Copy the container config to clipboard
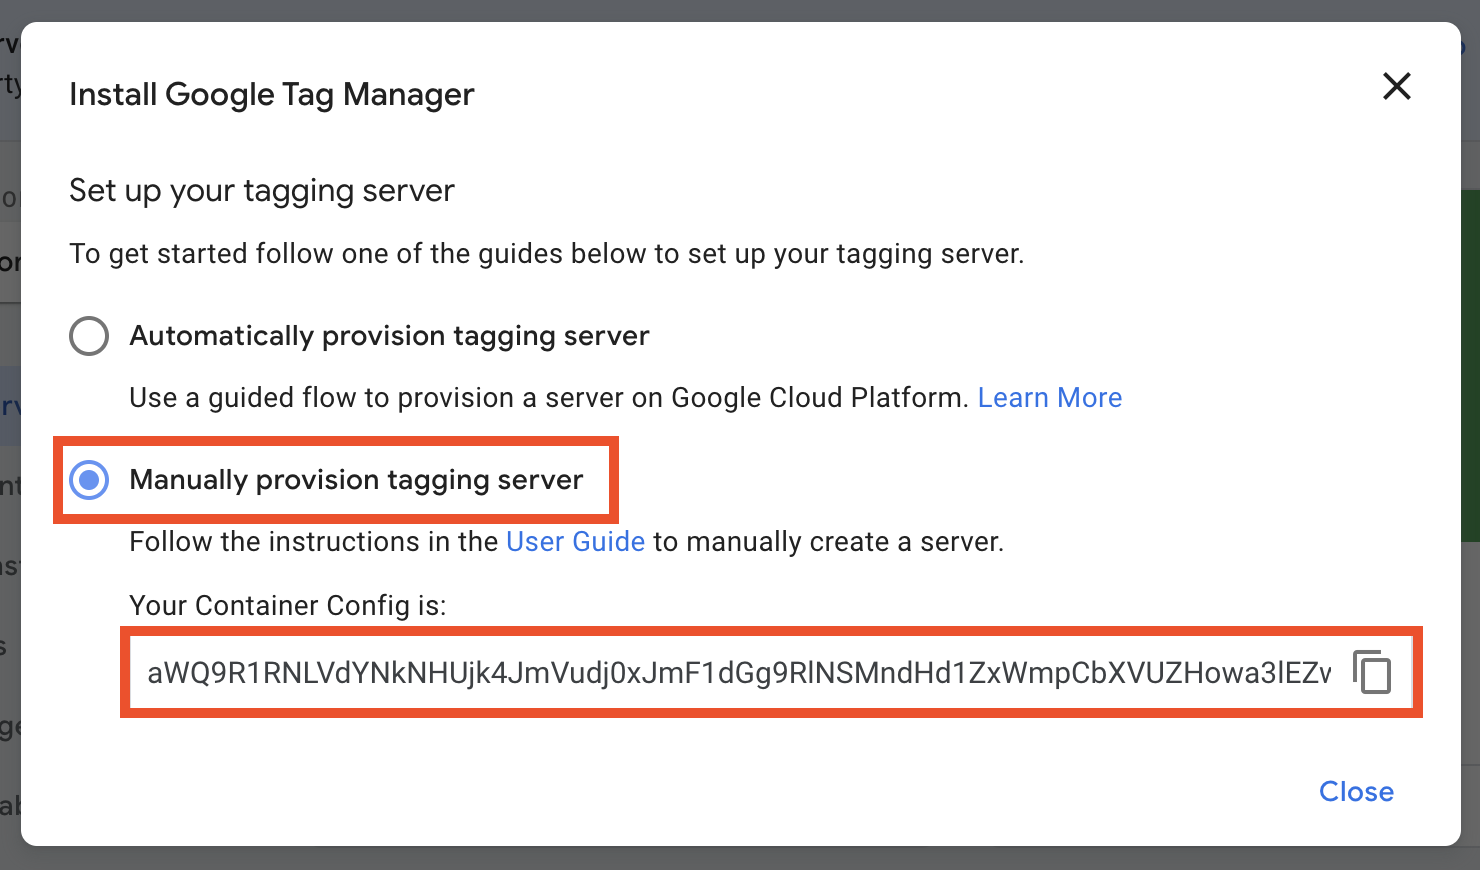 click(x=1372, y=671)
